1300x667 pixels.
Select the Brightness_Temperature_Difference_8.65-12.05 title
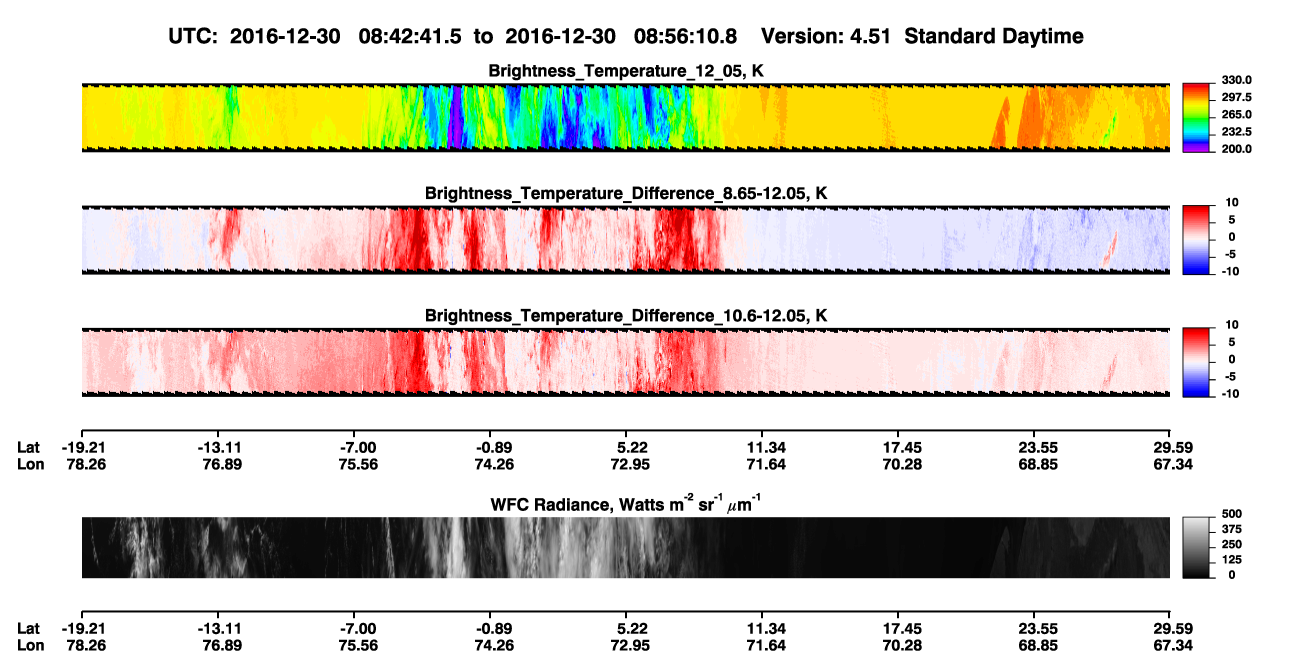(x=626, y=193)
